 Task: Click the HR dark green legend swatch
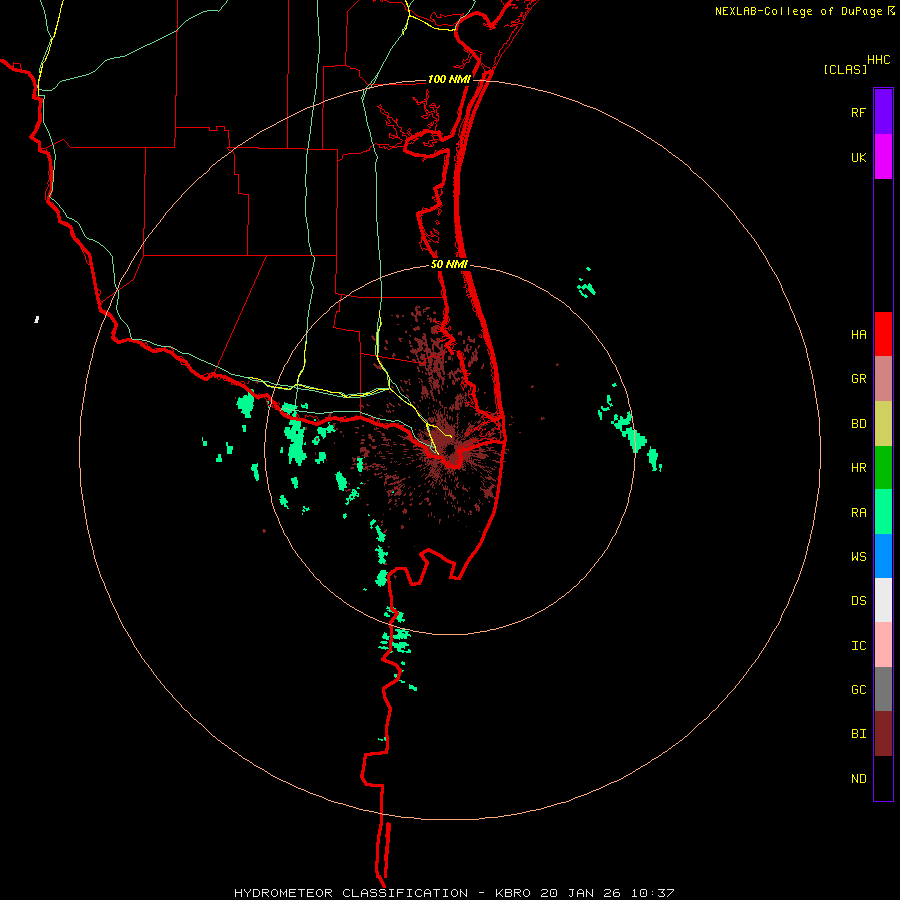883,468
